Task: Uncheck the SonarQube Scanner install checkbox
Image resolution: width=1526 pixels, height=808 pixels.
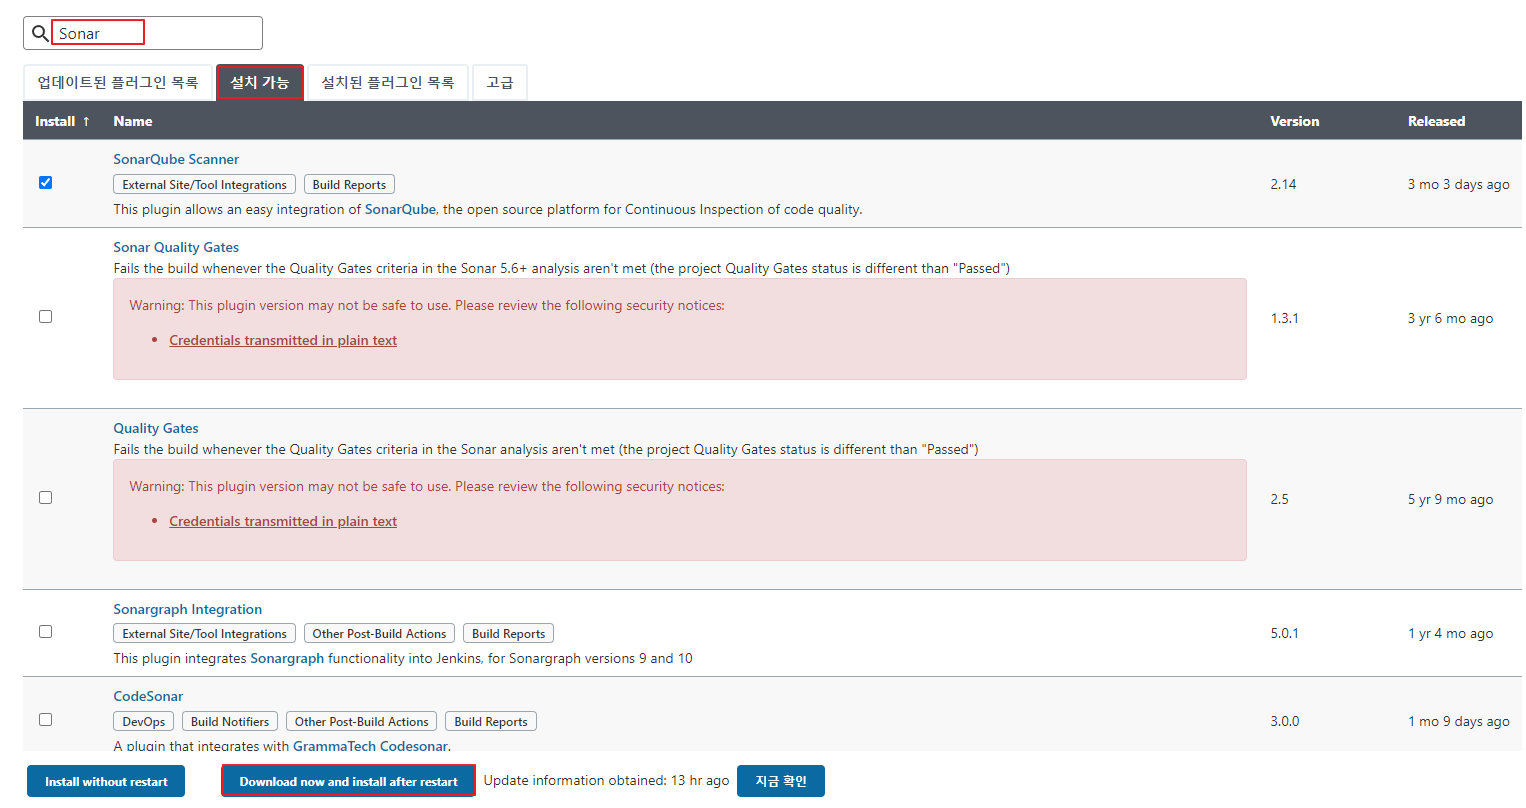Action: coord(45,182)
